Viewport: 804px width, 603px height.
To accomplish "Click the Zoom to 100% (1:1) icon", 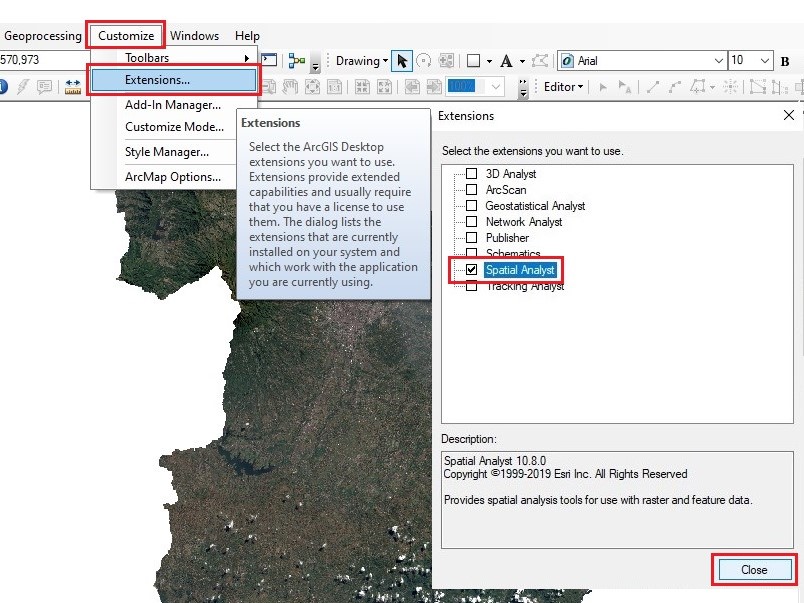I will coord(334,87).
